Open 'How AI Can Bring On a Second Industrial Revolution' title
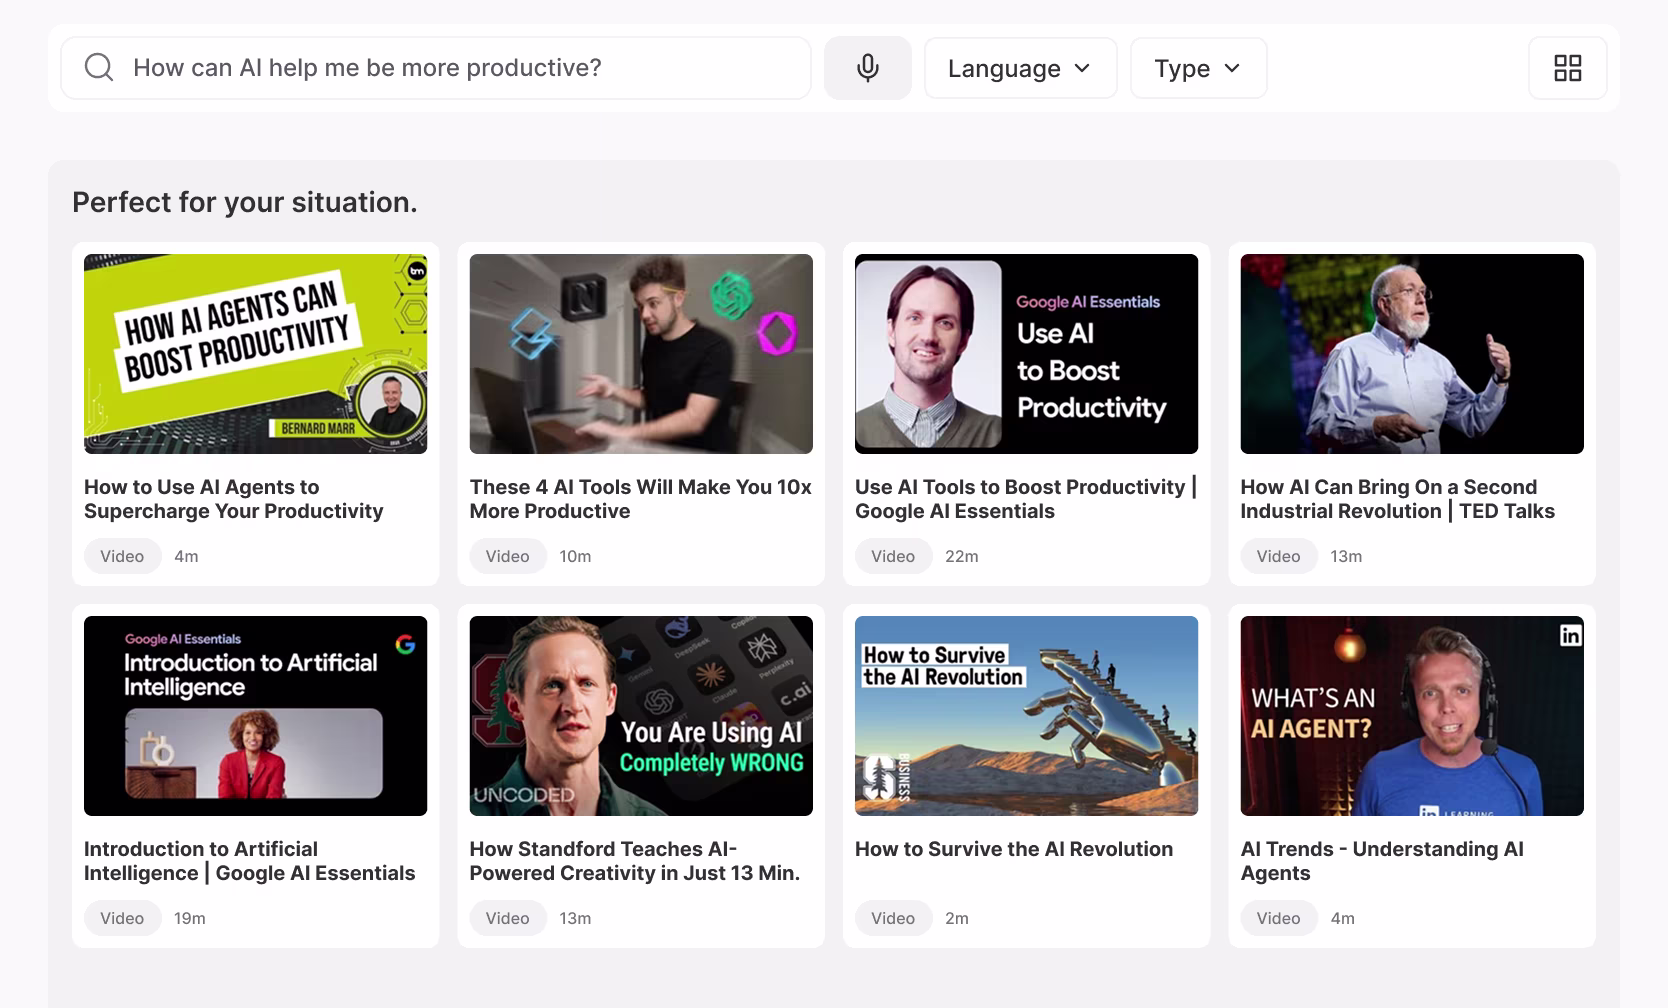The width and height of the screenshot is (1668, 1008). [1398, 499]
